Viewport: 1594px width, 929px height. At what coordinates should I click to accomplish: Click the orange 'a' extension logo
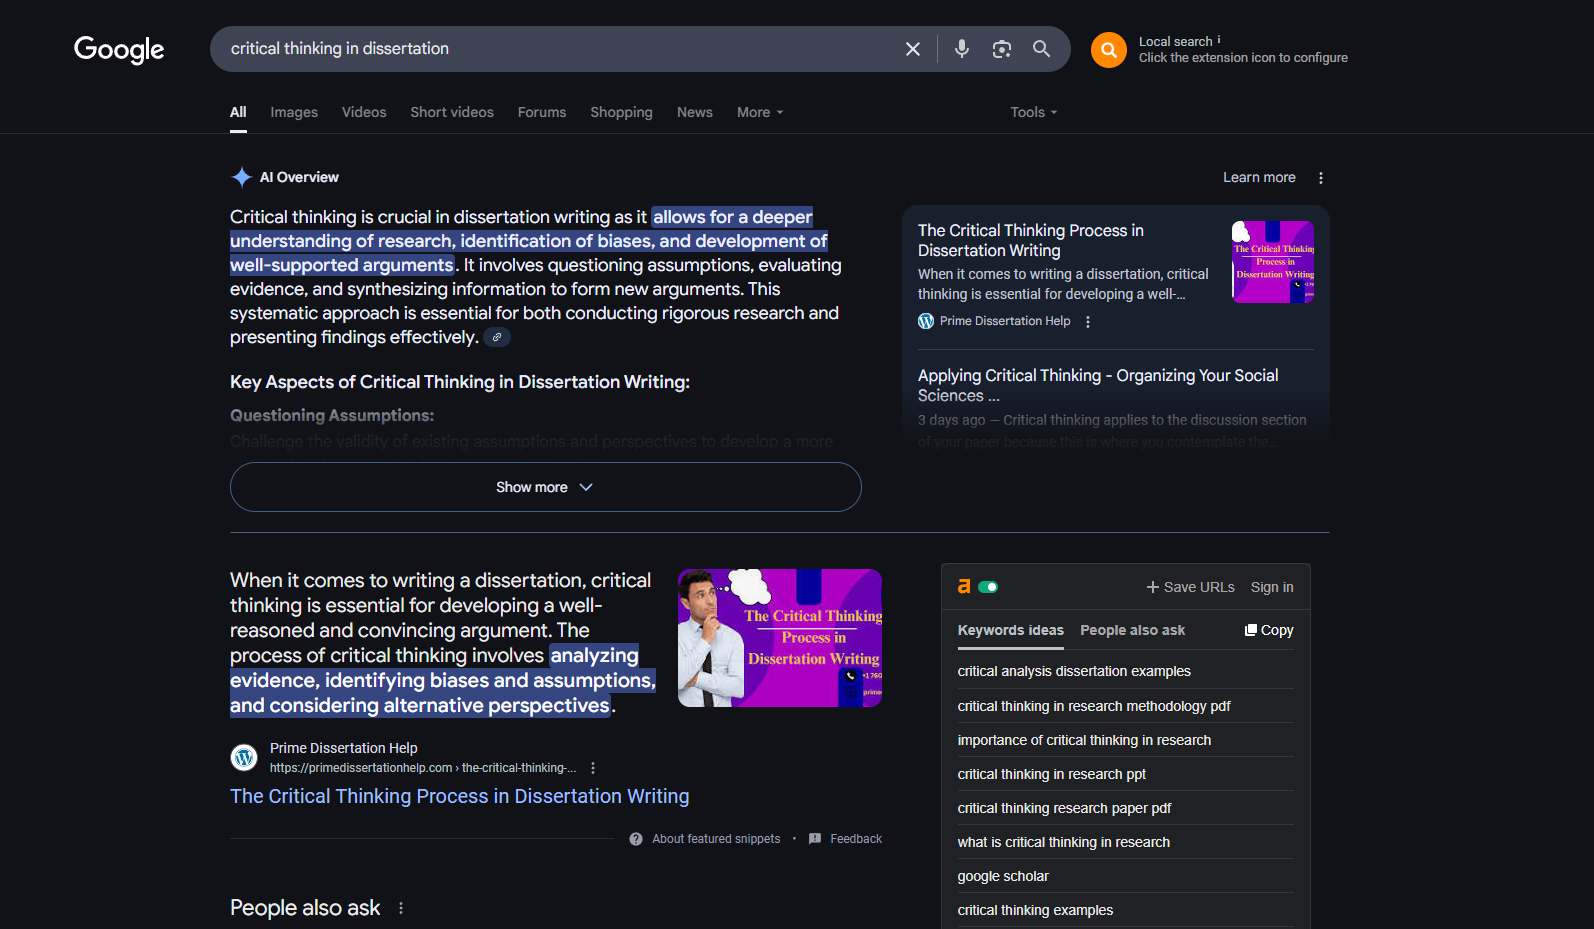[x=964, y=587]
